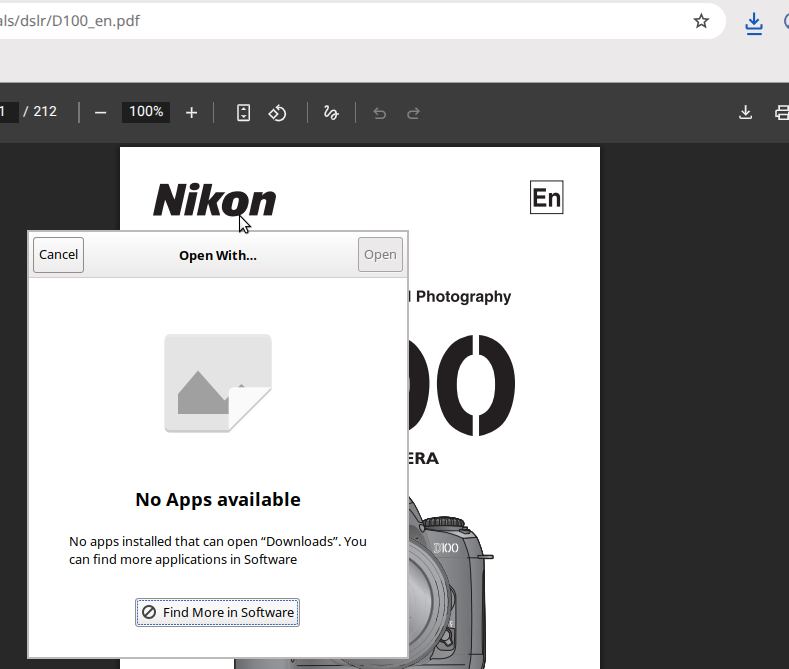Zoom out the PDF with minus button
The height and width of the screenshot is (669, 789).
point(100,112)
